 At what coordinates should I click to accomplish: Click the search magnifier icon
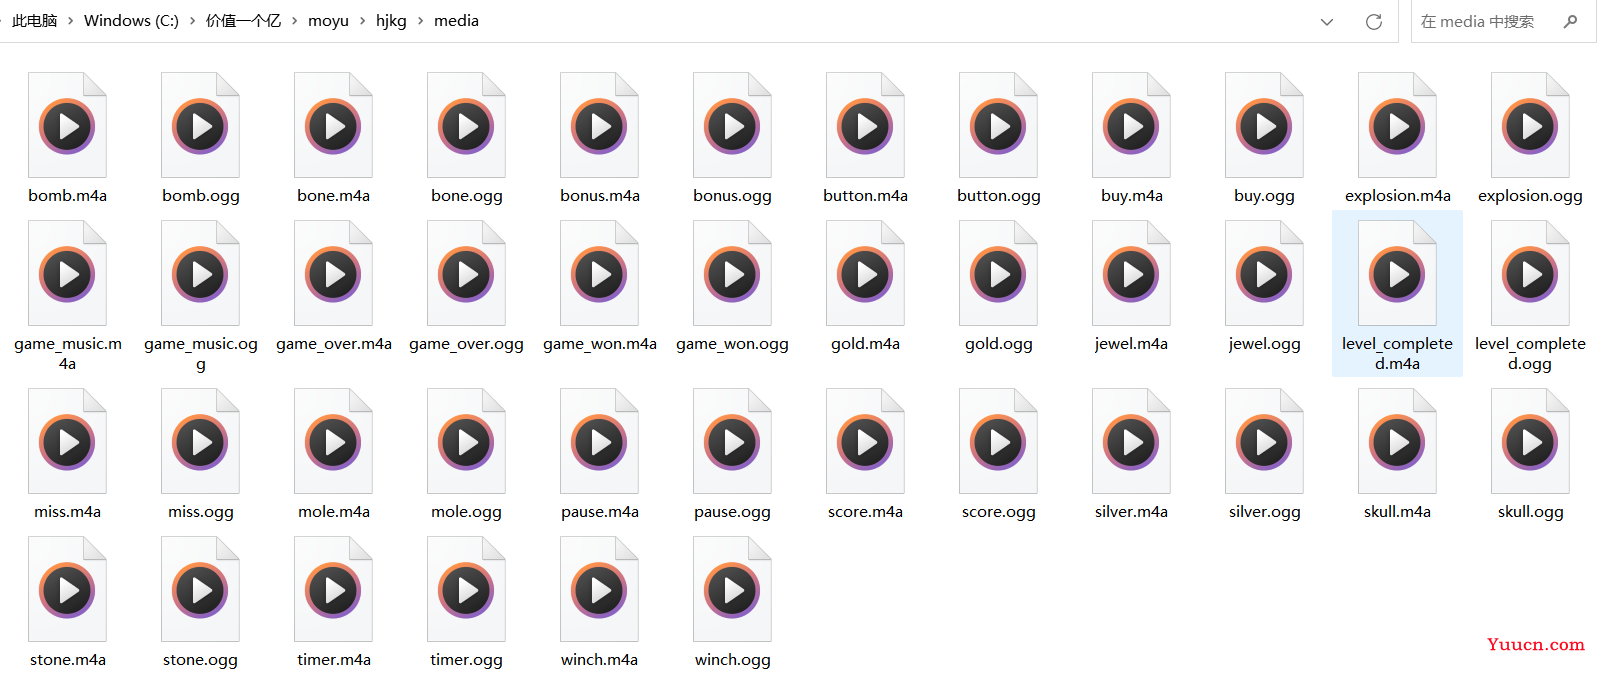pos(1570,21)
